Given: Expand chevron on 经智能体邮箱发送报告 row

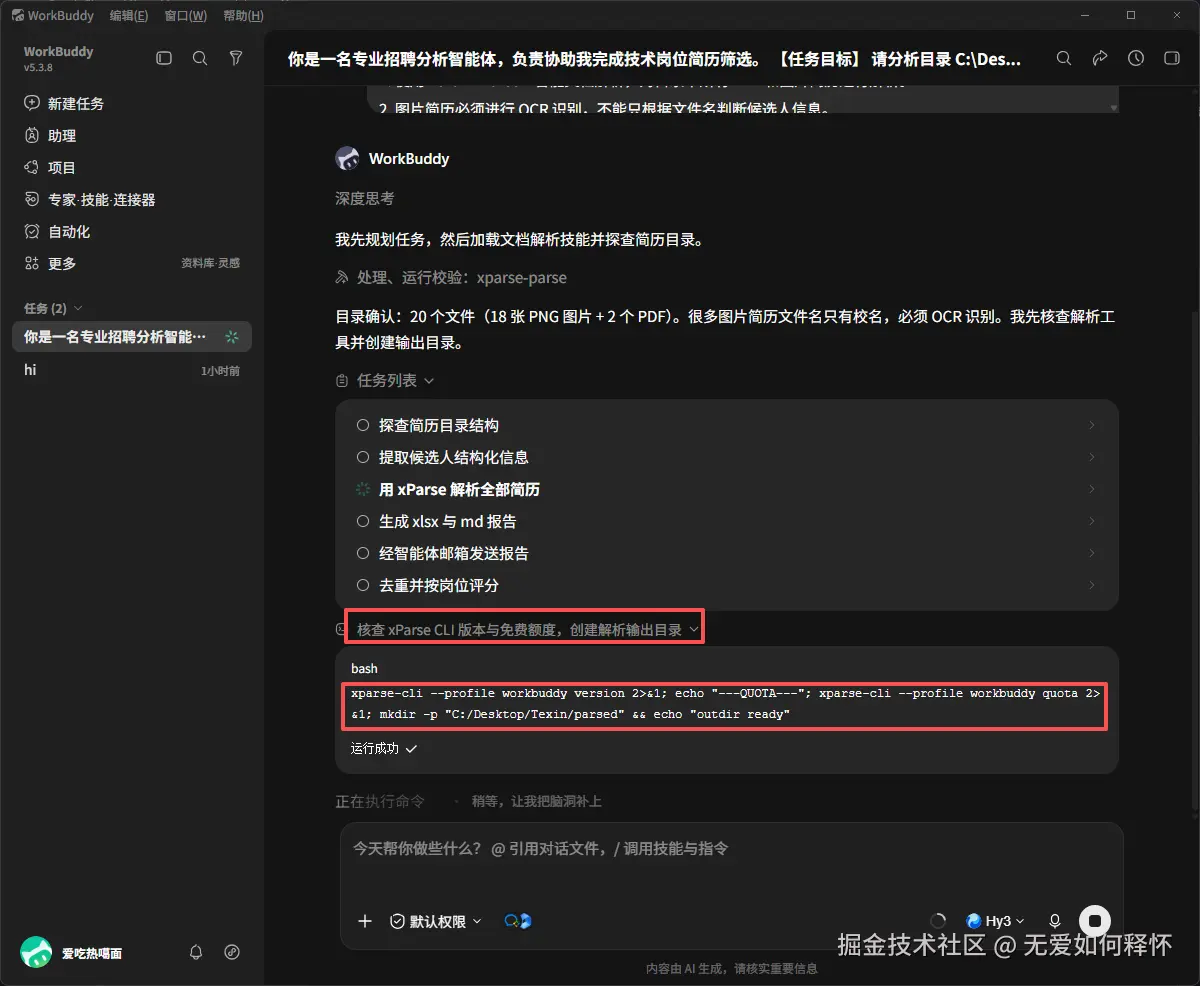Looking at the screenshot, I should [x=1091, y=553].
